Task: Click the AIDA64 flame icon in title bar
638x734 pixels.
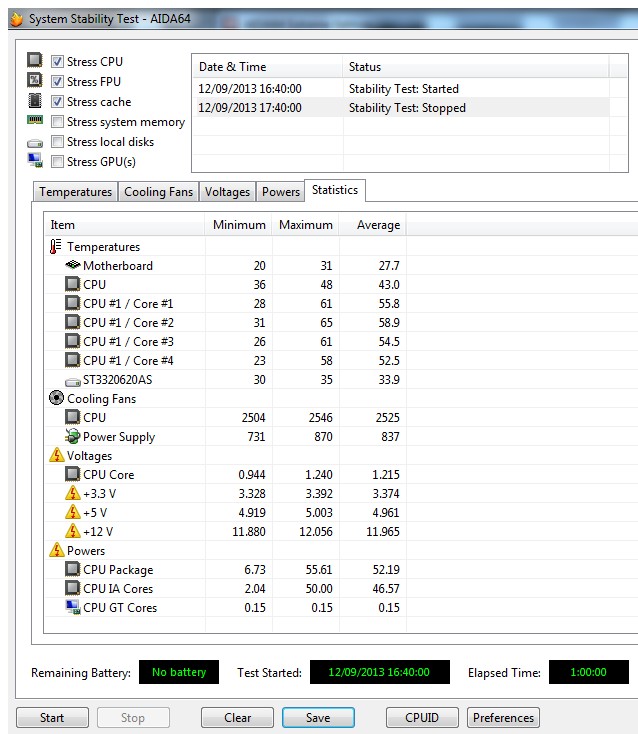Action: (16, 19)
